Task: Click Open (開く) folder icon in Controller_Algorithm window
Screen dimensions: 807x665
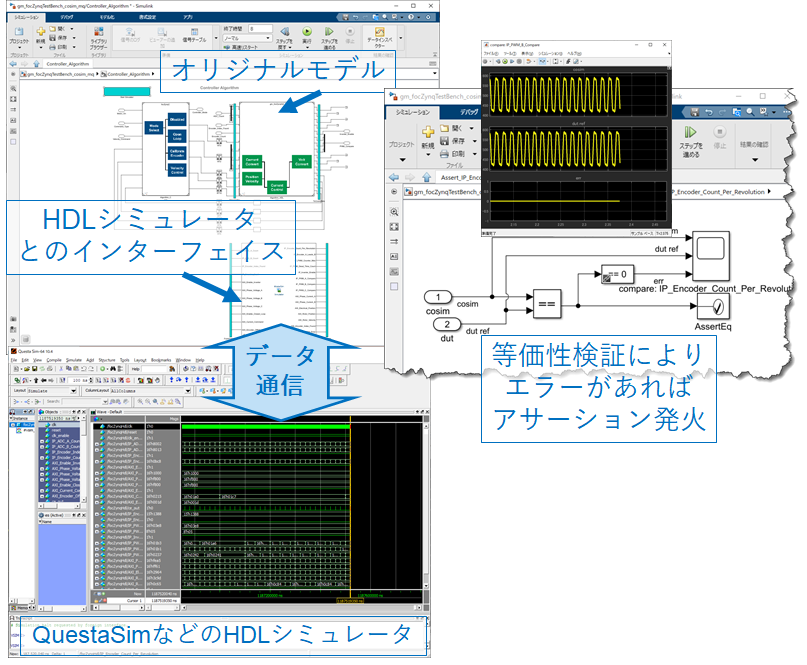Action: click(52, 29)
